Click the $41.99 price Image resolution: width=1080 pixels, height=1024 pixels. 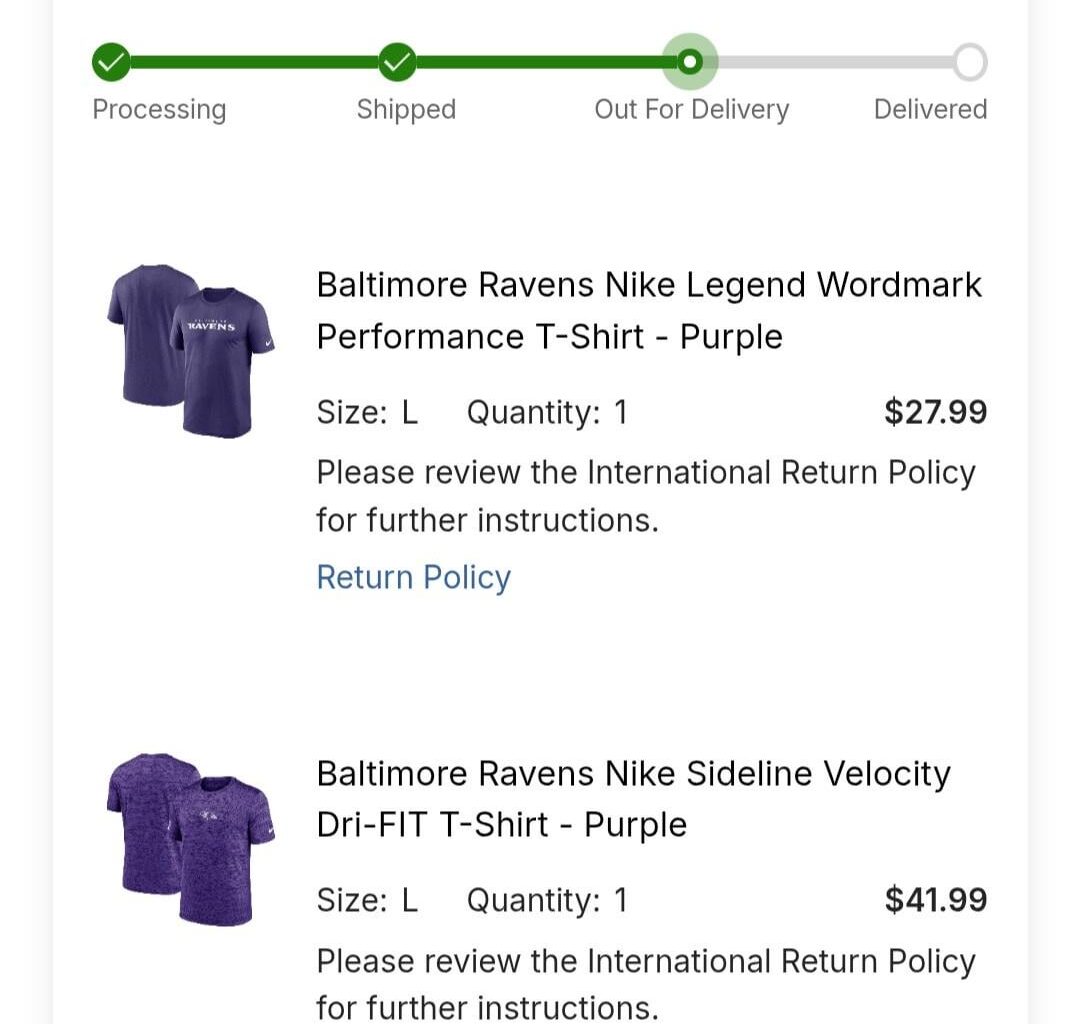[x=935, y=900]
